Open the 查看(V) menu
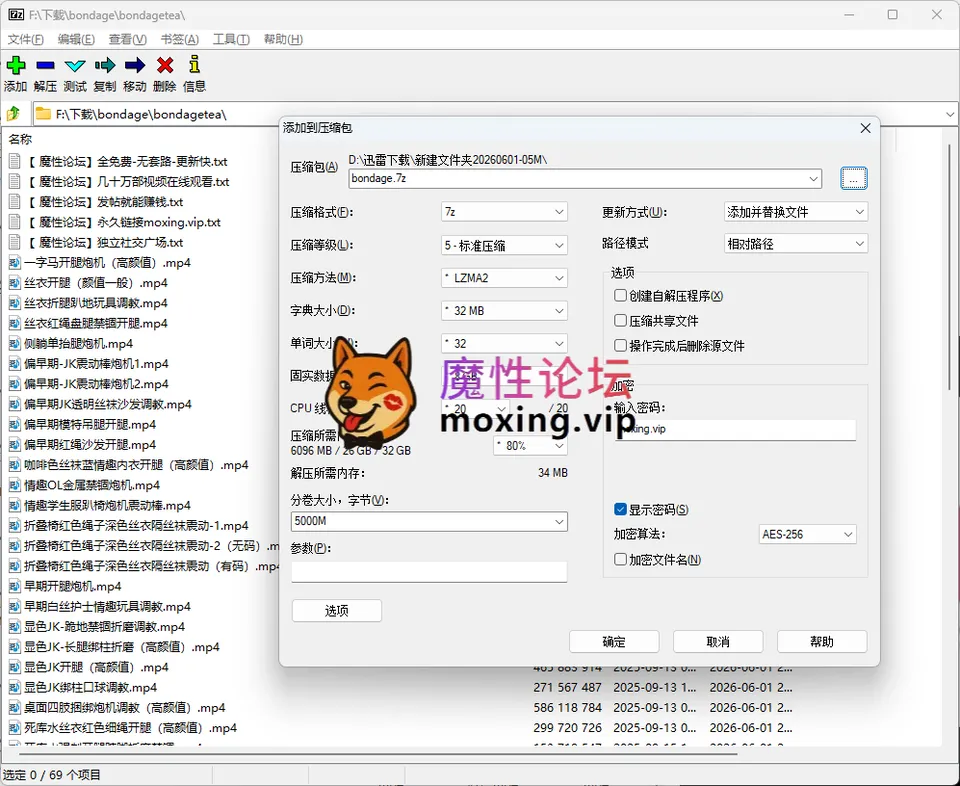 127,39
